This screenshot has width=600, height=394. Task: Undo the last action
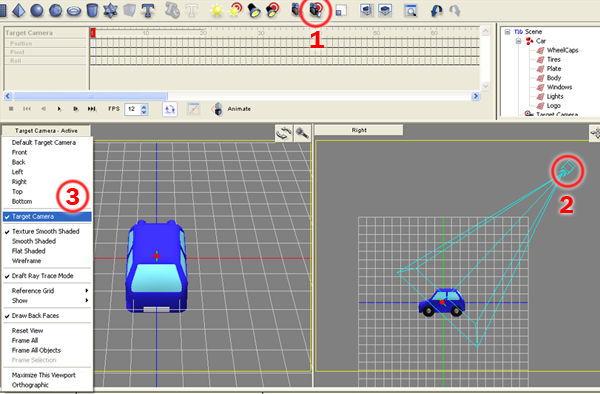click(436, 11)
